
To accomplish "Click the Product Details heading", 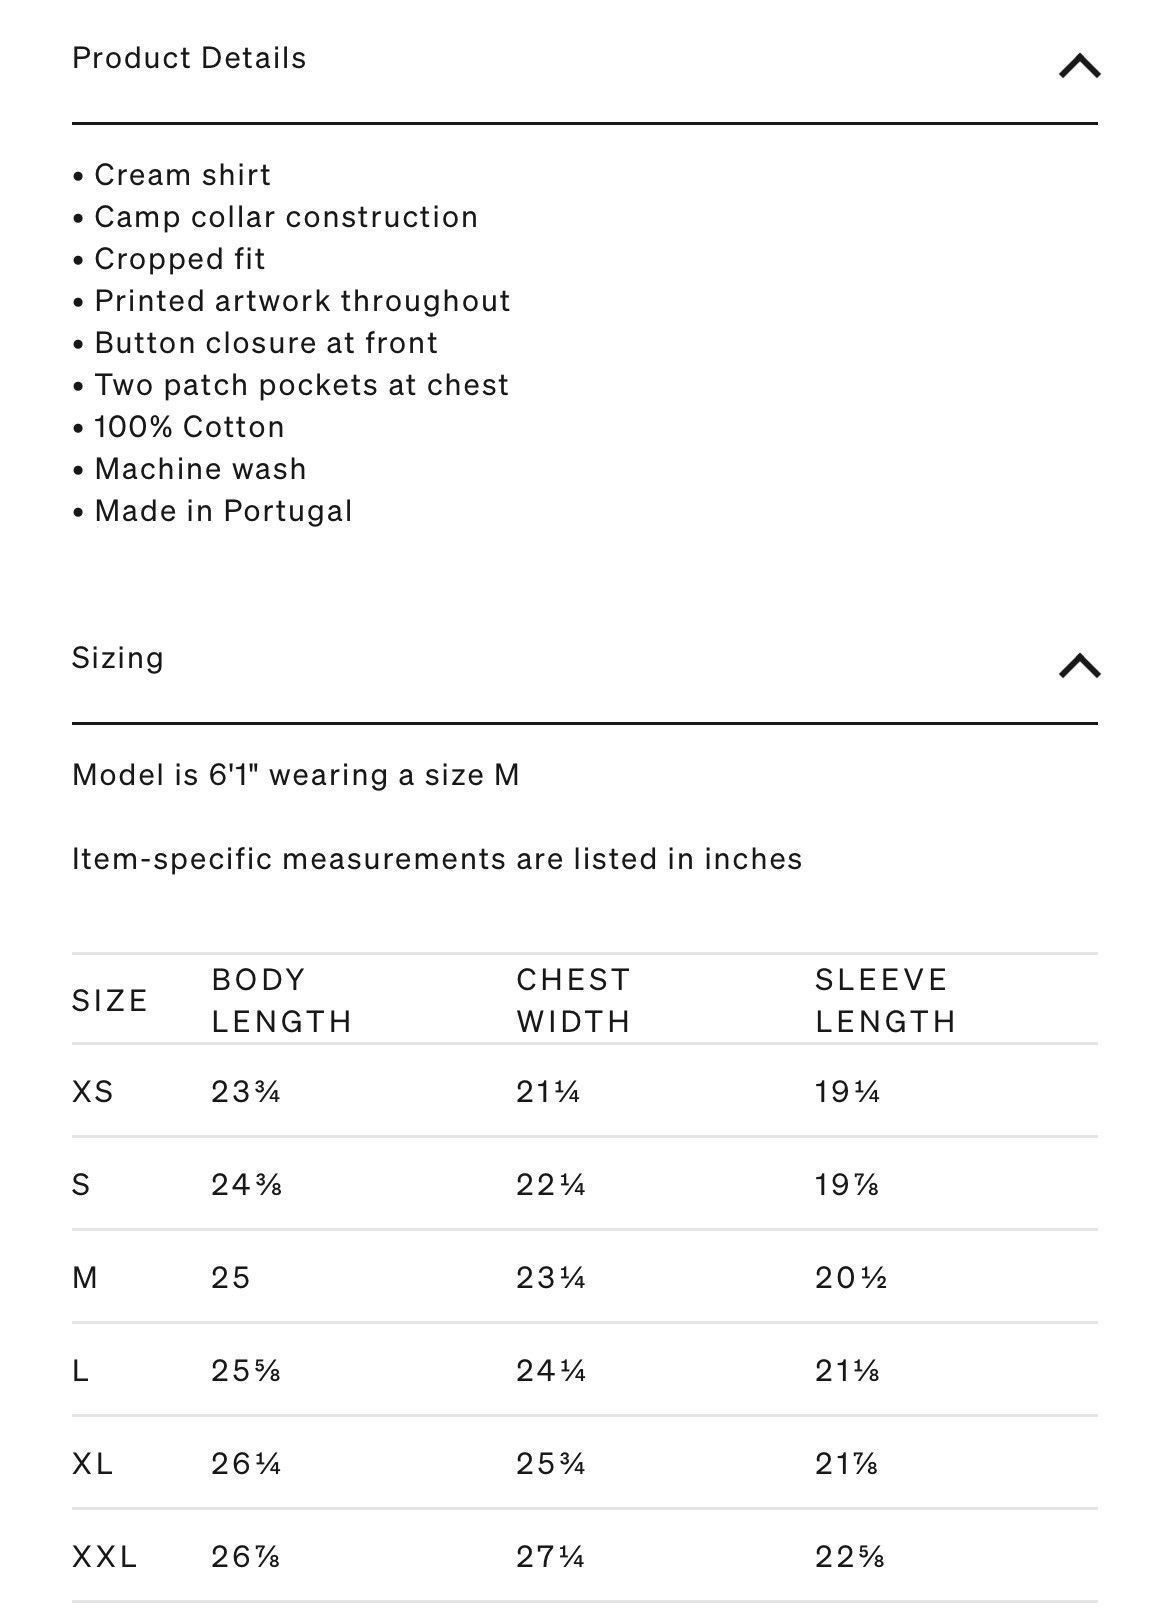I will [189, 58].
